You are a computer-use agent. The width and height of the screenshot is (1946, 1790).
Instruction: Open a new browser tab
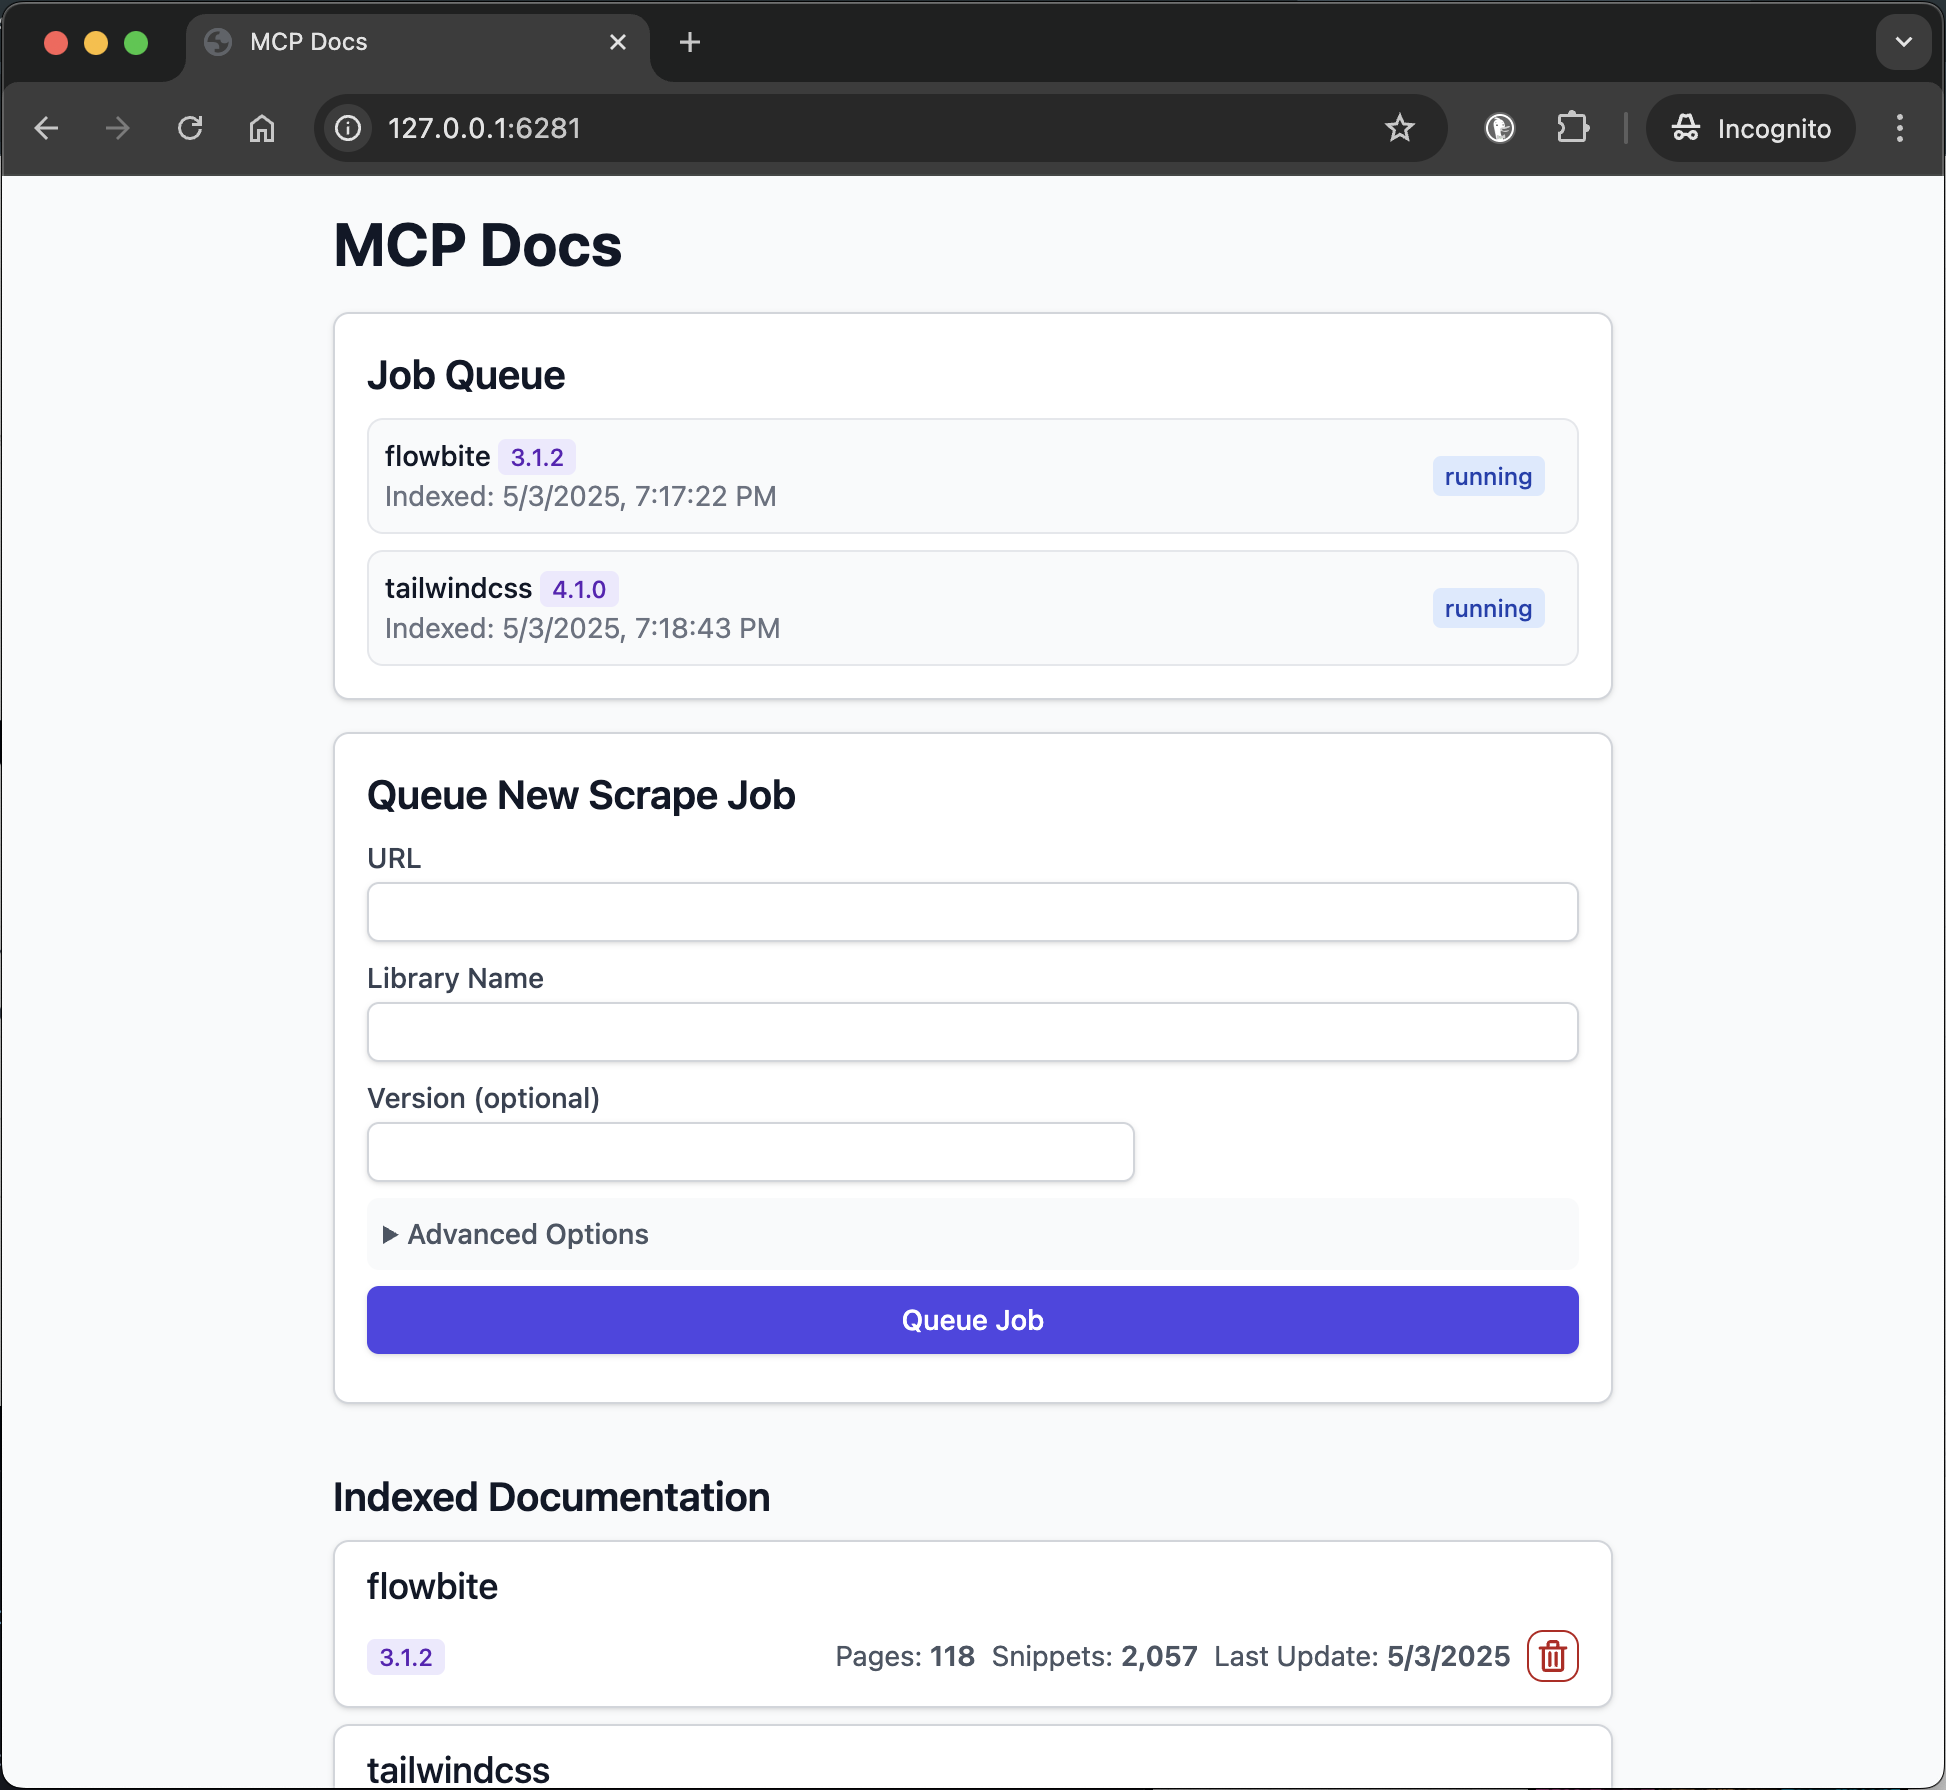click(x=690, y=42)
